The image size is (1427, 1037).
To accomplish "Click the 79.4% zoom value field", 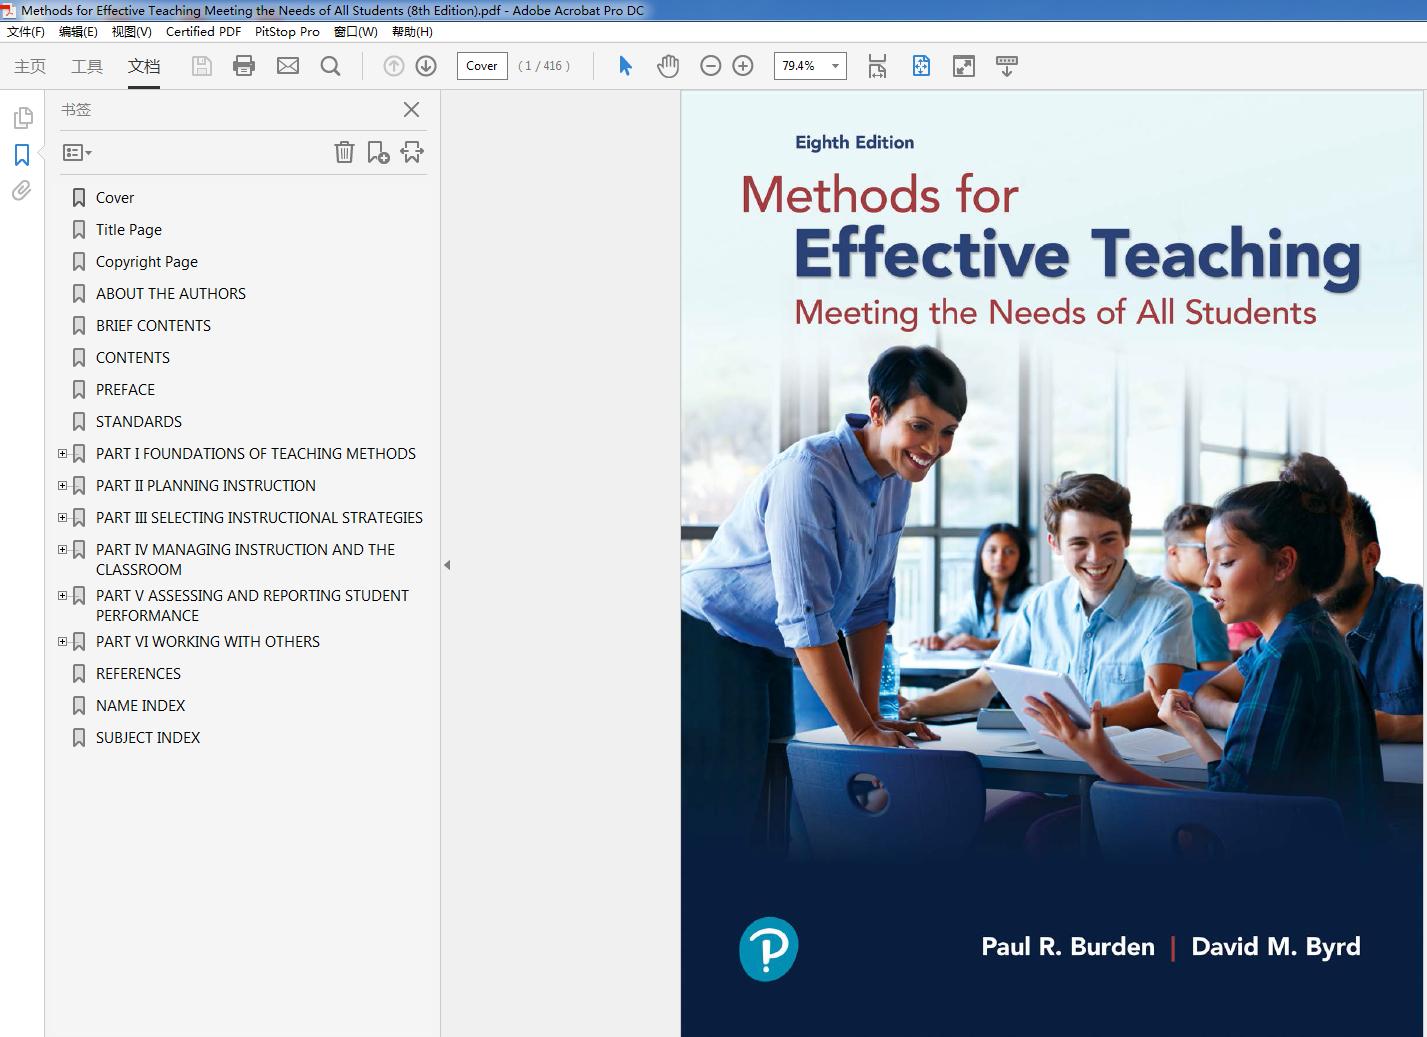I will (799, 66).
